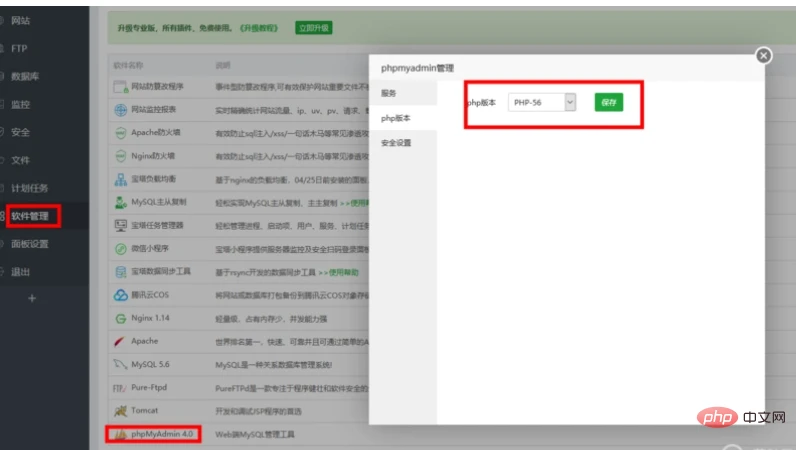Click the Nginx防火墙 name

coord(153,155)
